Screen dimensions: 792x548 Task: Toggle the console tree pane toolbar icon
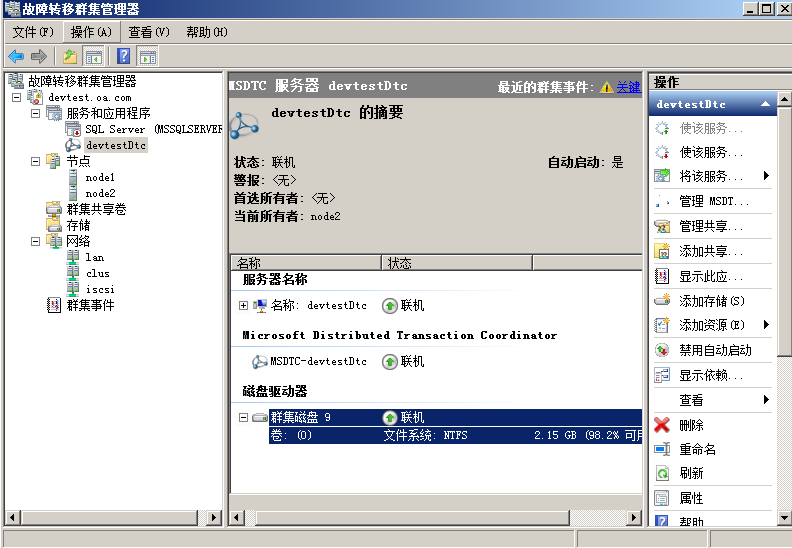93,56
